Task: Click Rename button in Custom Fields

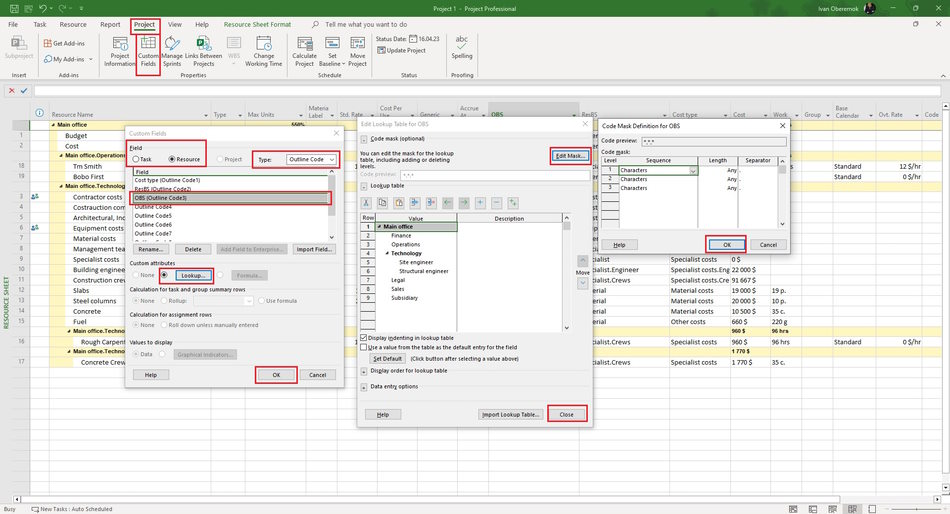Action: (x=150, y=249)
